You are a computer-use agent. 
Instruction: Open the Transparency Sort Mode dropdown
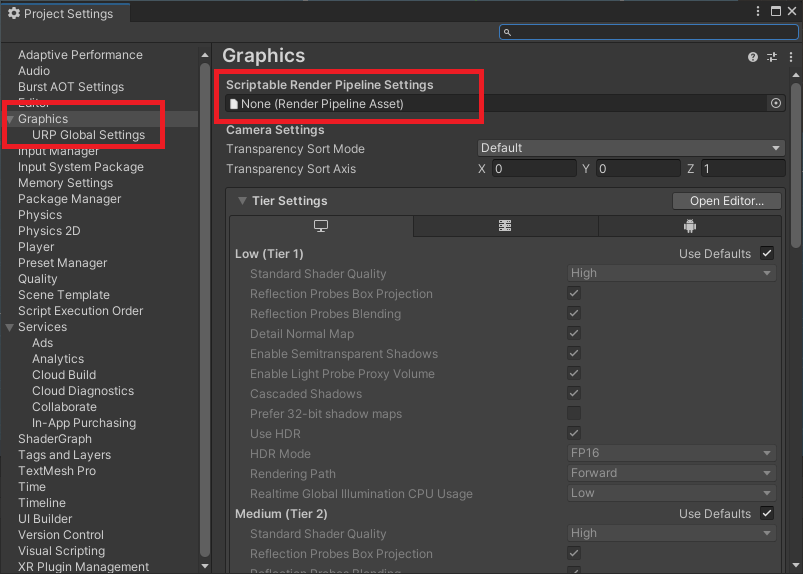(x=631, y=148)
